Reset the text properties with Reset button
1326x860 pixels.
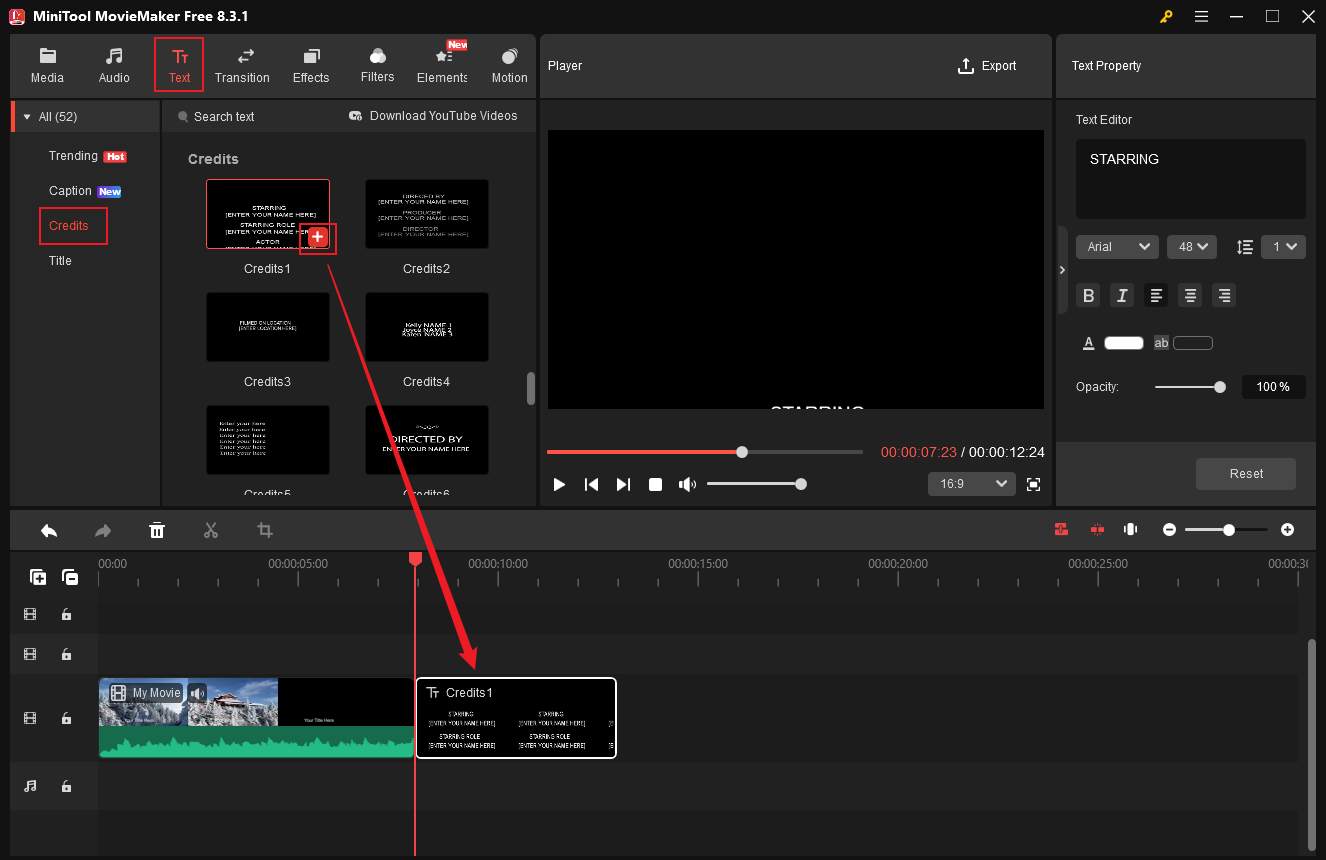point(1245,474)
